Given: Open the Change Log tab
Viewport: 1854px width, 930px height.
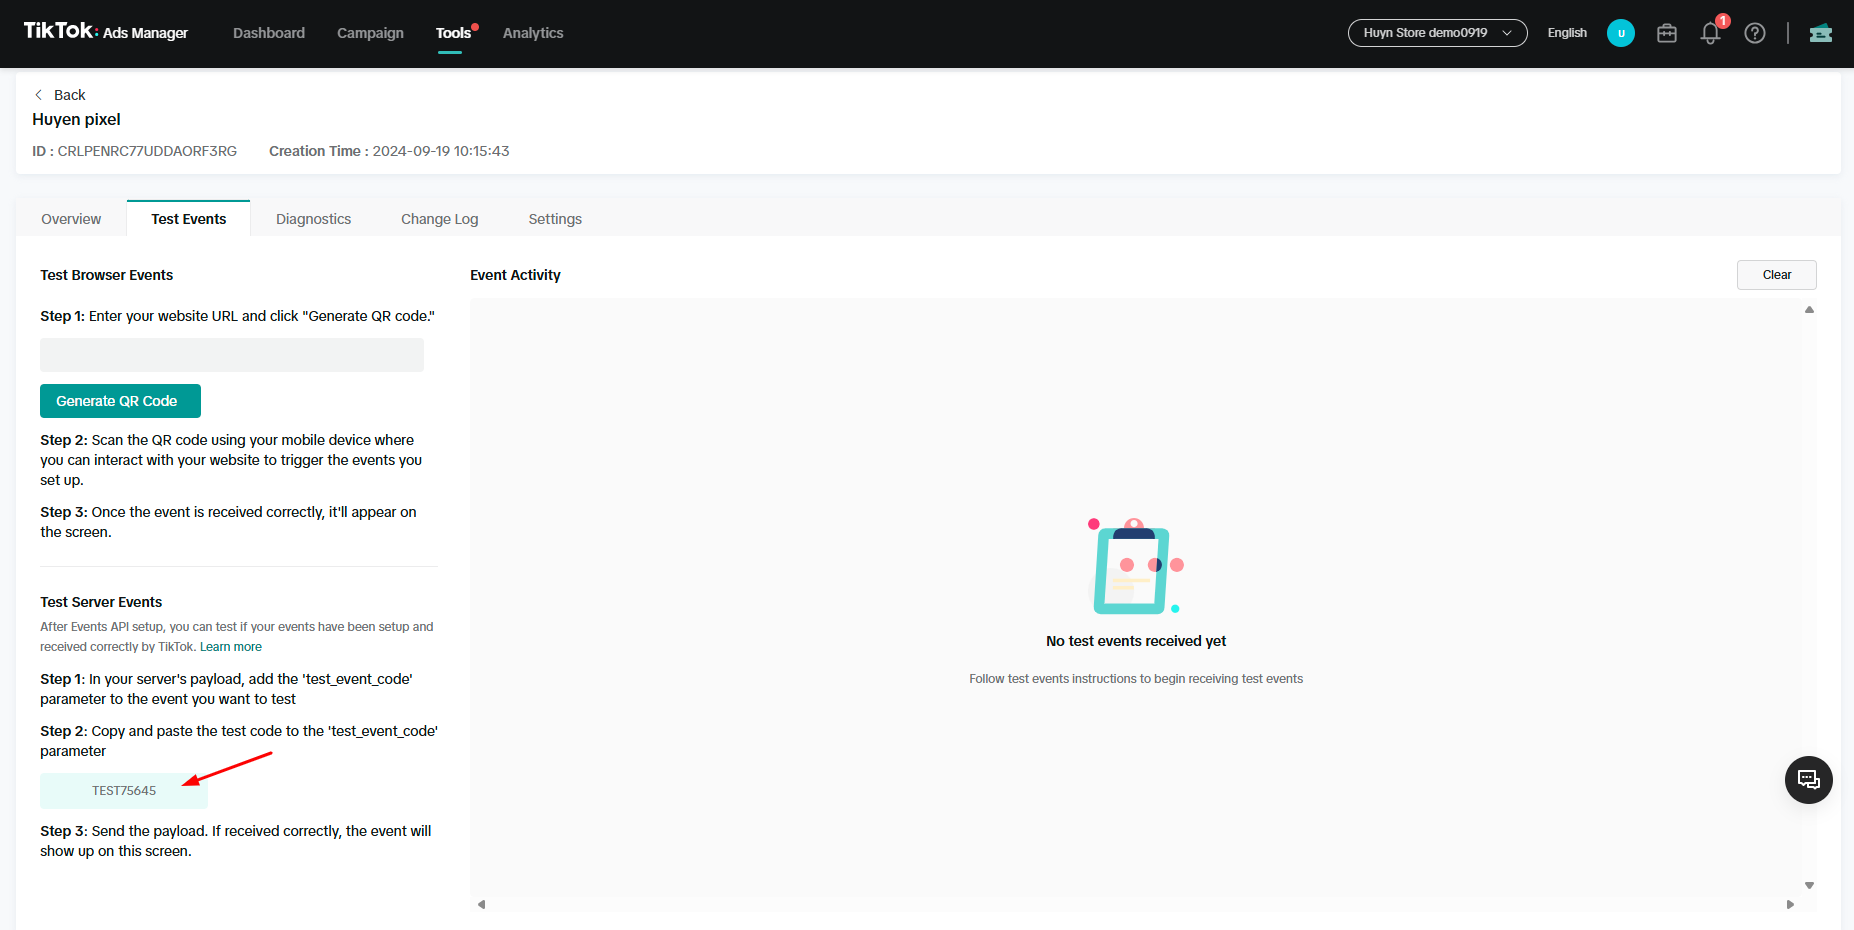Looking at the screenshot, I should click(x=439, y=219).
